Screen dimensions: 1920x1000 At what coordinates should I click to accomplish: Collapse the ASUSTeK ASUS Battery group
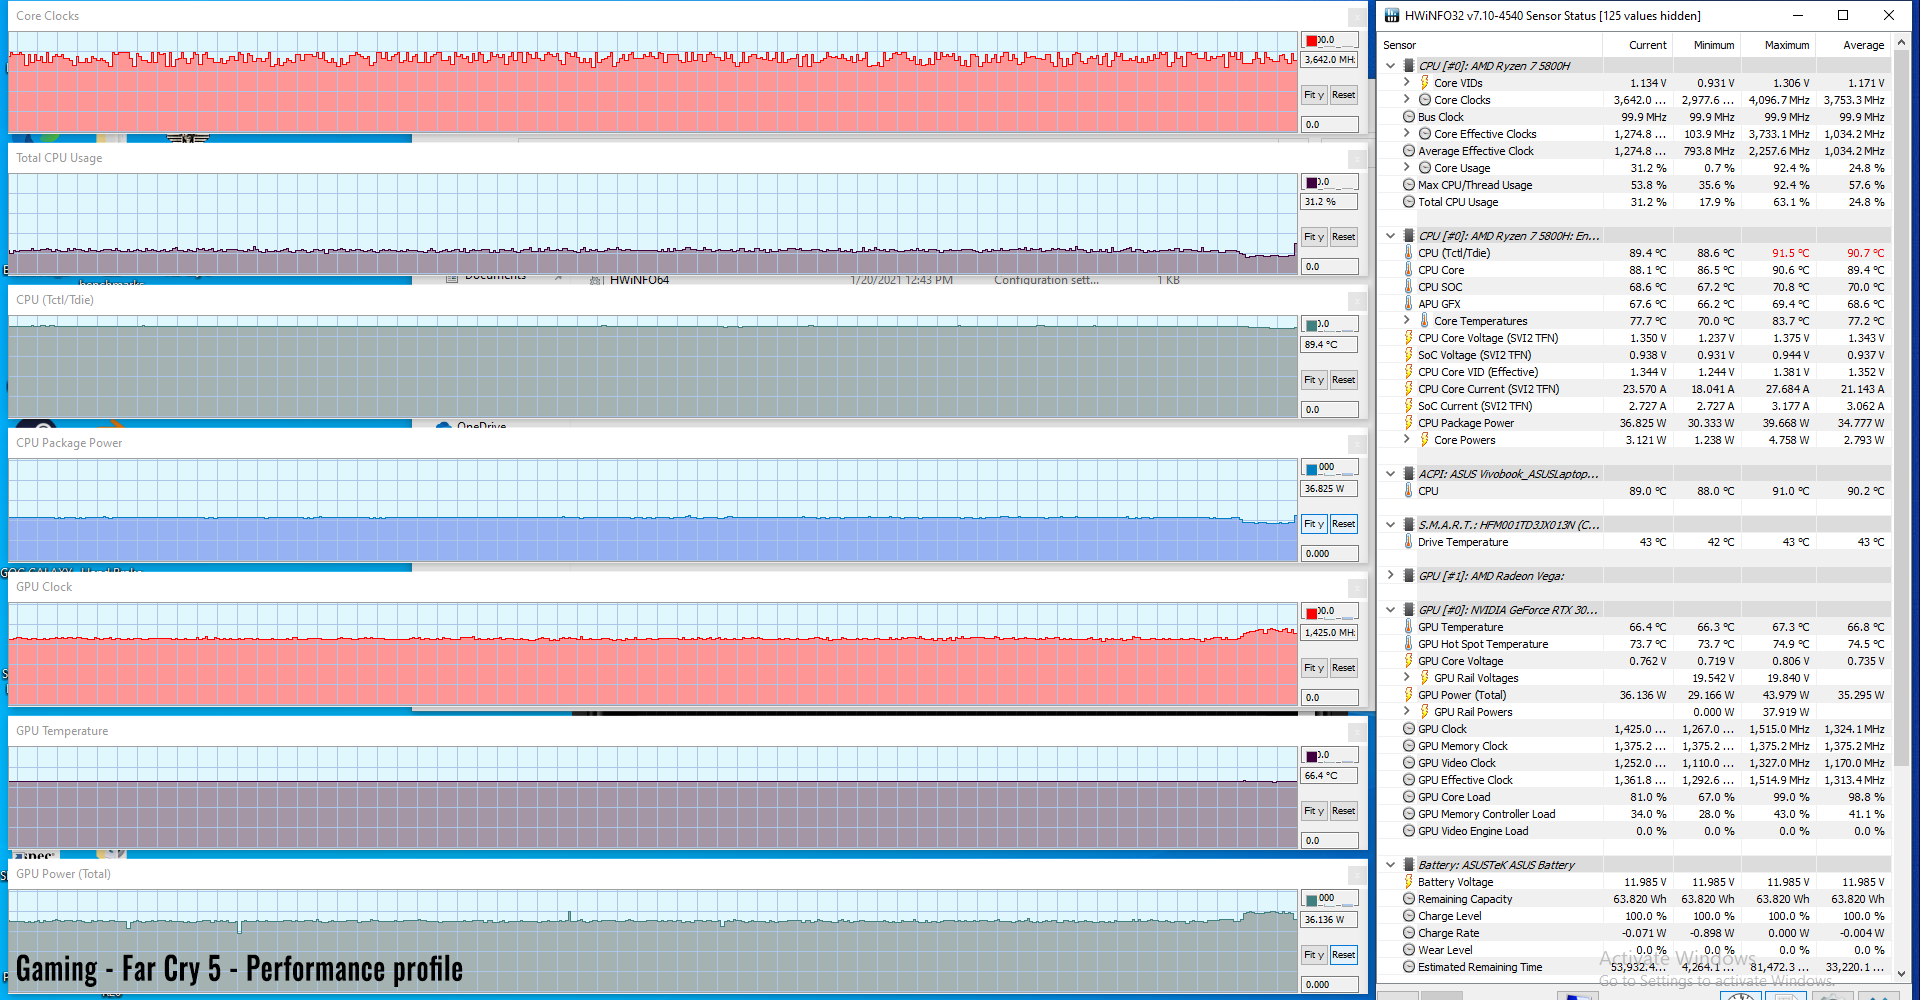[1390, 865]
